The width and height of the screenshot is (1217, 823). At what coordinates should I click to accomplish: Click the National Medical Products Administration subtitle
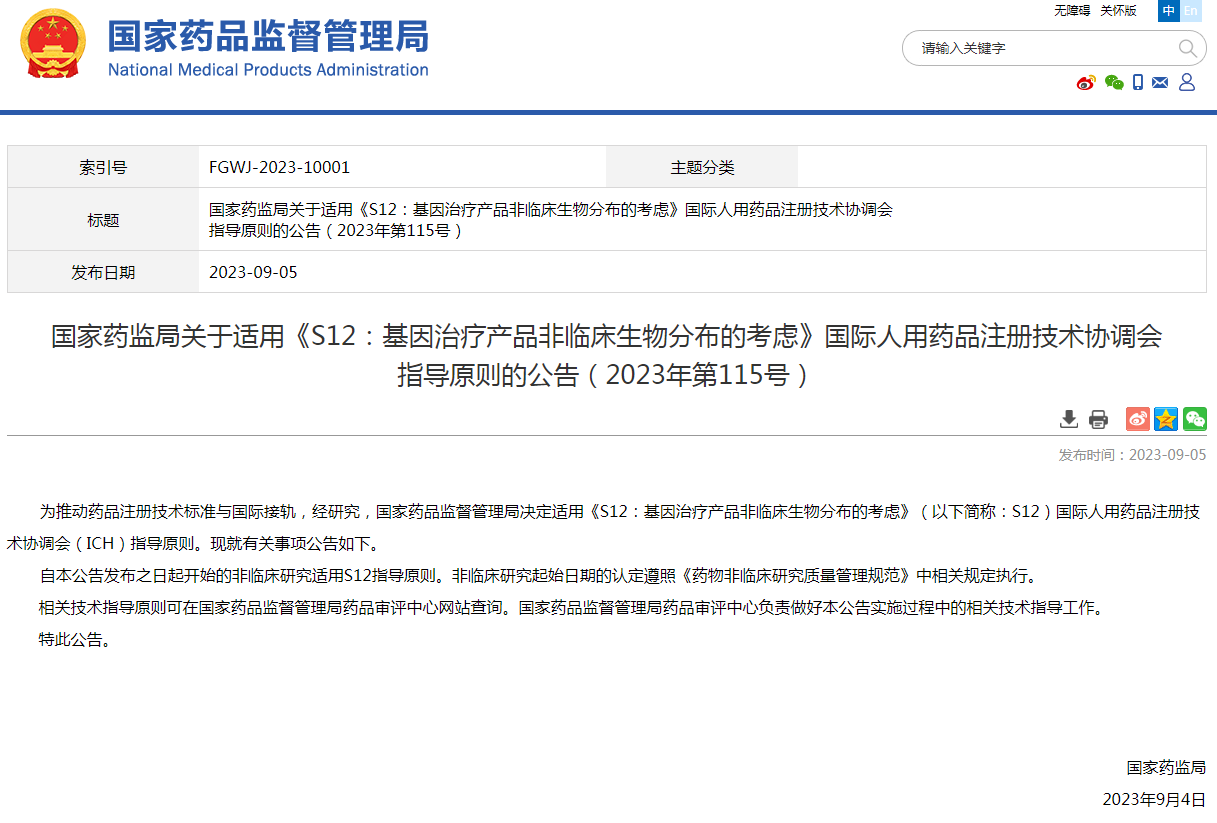pyautogui.click(x=268, y=70)
